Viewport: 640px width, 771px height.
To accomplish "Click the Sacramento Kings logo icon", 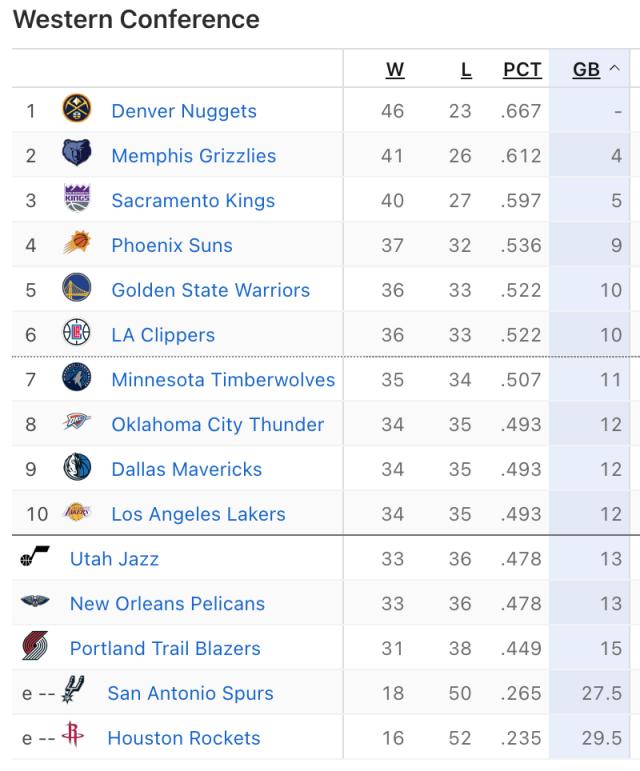I will pyautogui.click(x=77, y=200).
